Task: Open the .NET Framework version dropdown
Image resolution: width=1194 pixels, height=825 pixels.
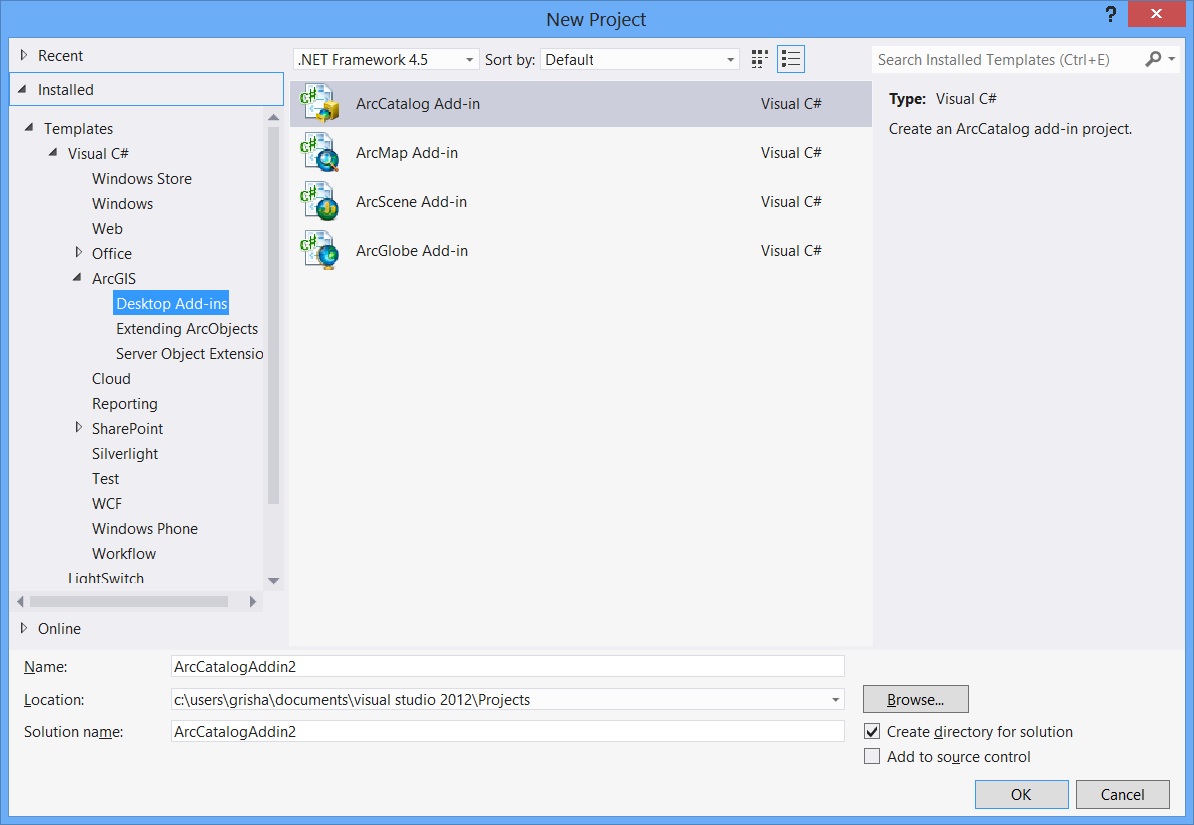Action: (386, 59)
